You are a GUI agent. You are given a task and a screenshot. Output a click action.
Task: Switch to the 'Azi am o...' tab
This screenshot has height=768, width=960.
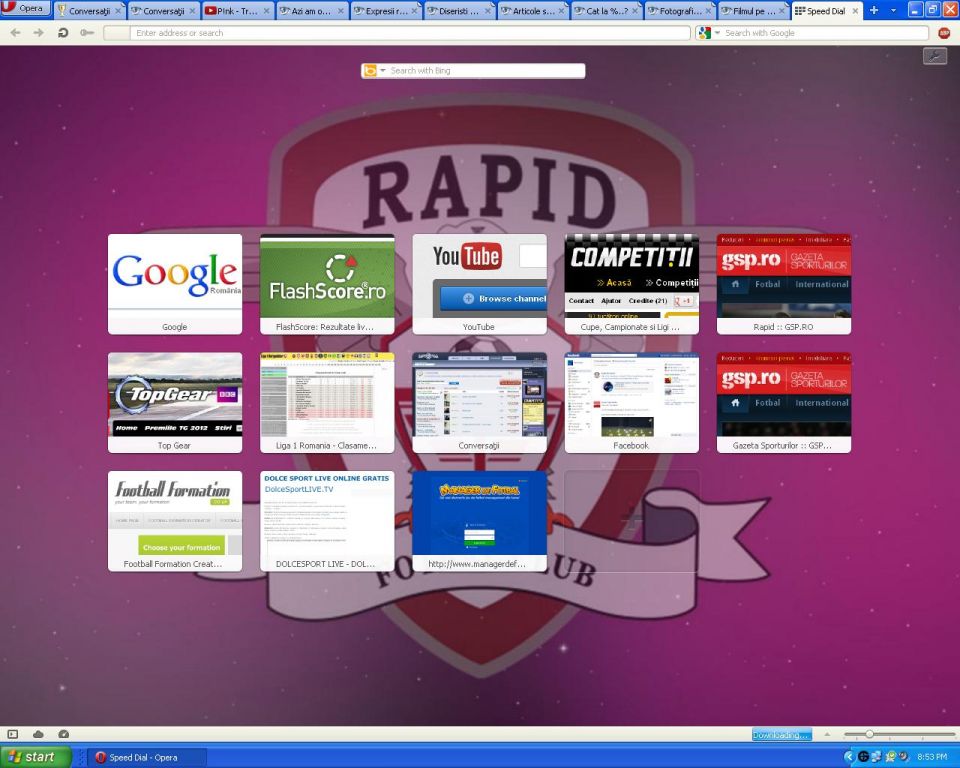click(x=311, y=10)
